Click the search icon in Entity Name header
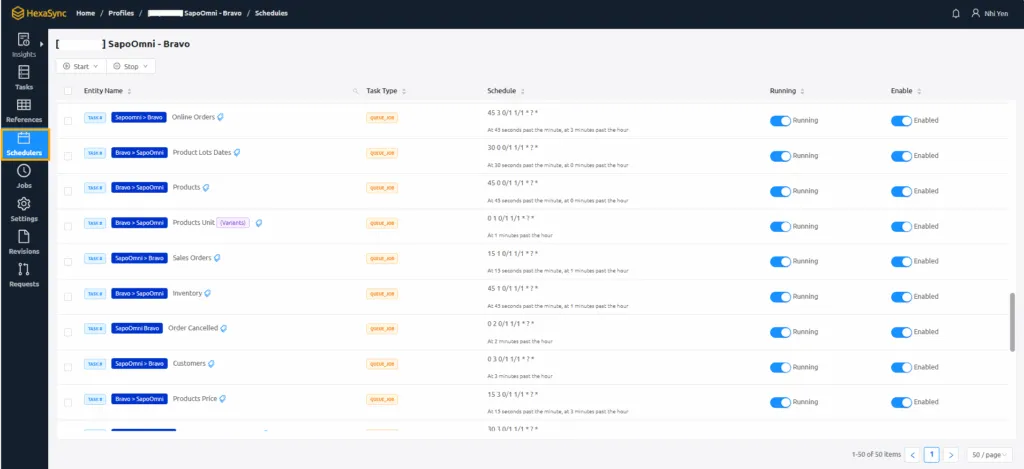This screenshot has width=1024, height=469. 355,91
